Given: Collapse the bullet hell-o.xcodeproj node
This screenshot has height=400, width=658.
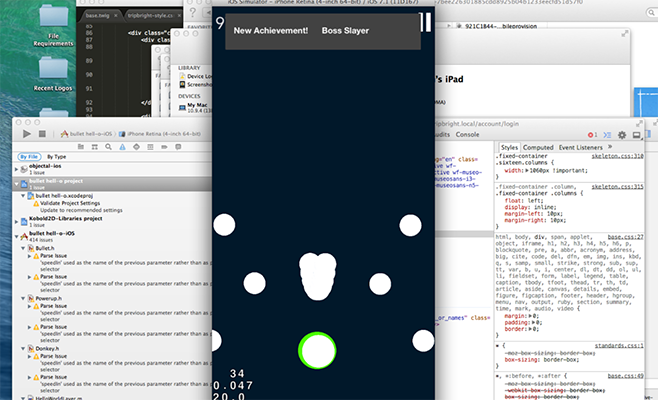Looking at the screenshot, I should pos(23,196).
